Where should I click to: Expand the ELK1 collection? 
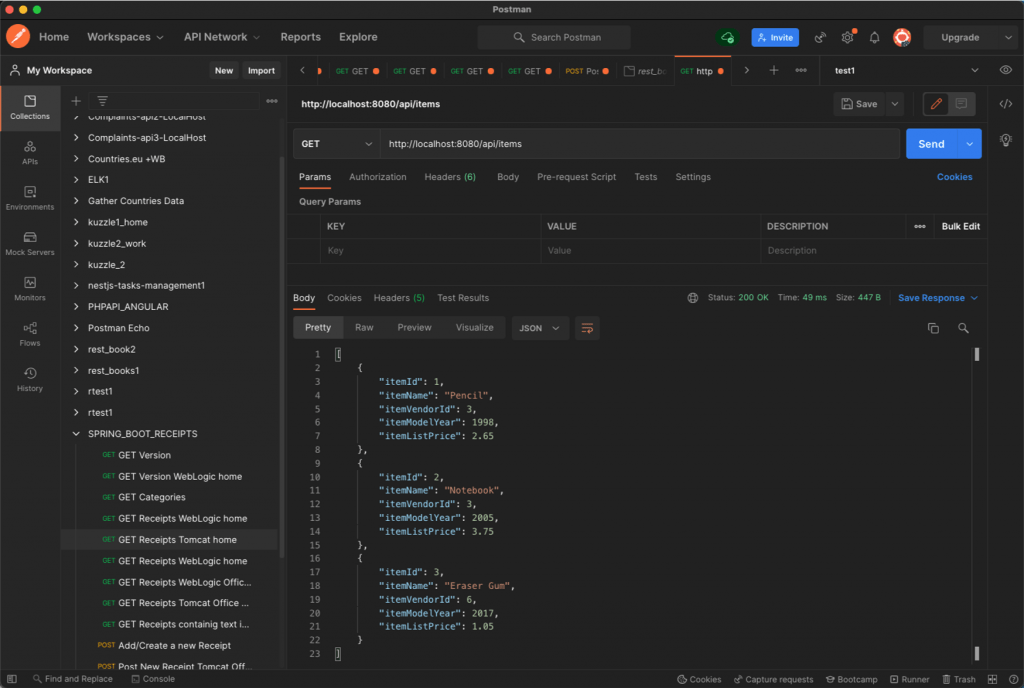pyautogui.click(x=76, y=180)
